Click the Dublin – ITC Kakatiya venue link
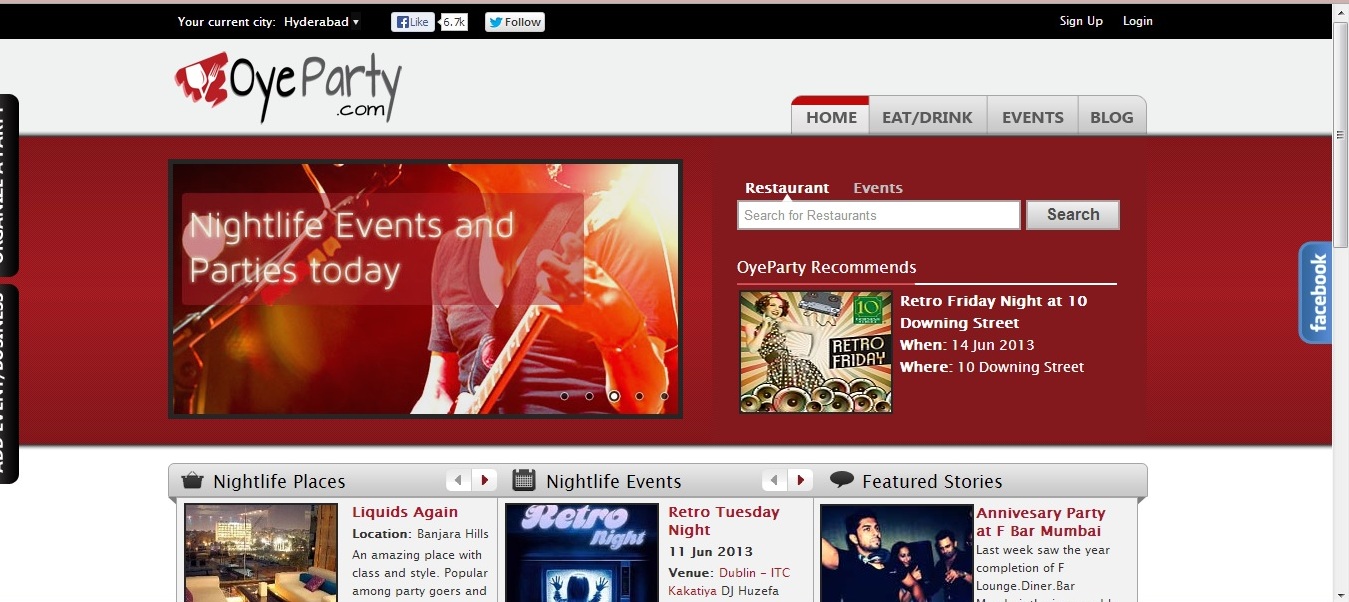This screenshot has width=1349, height=602. (729, 582)
